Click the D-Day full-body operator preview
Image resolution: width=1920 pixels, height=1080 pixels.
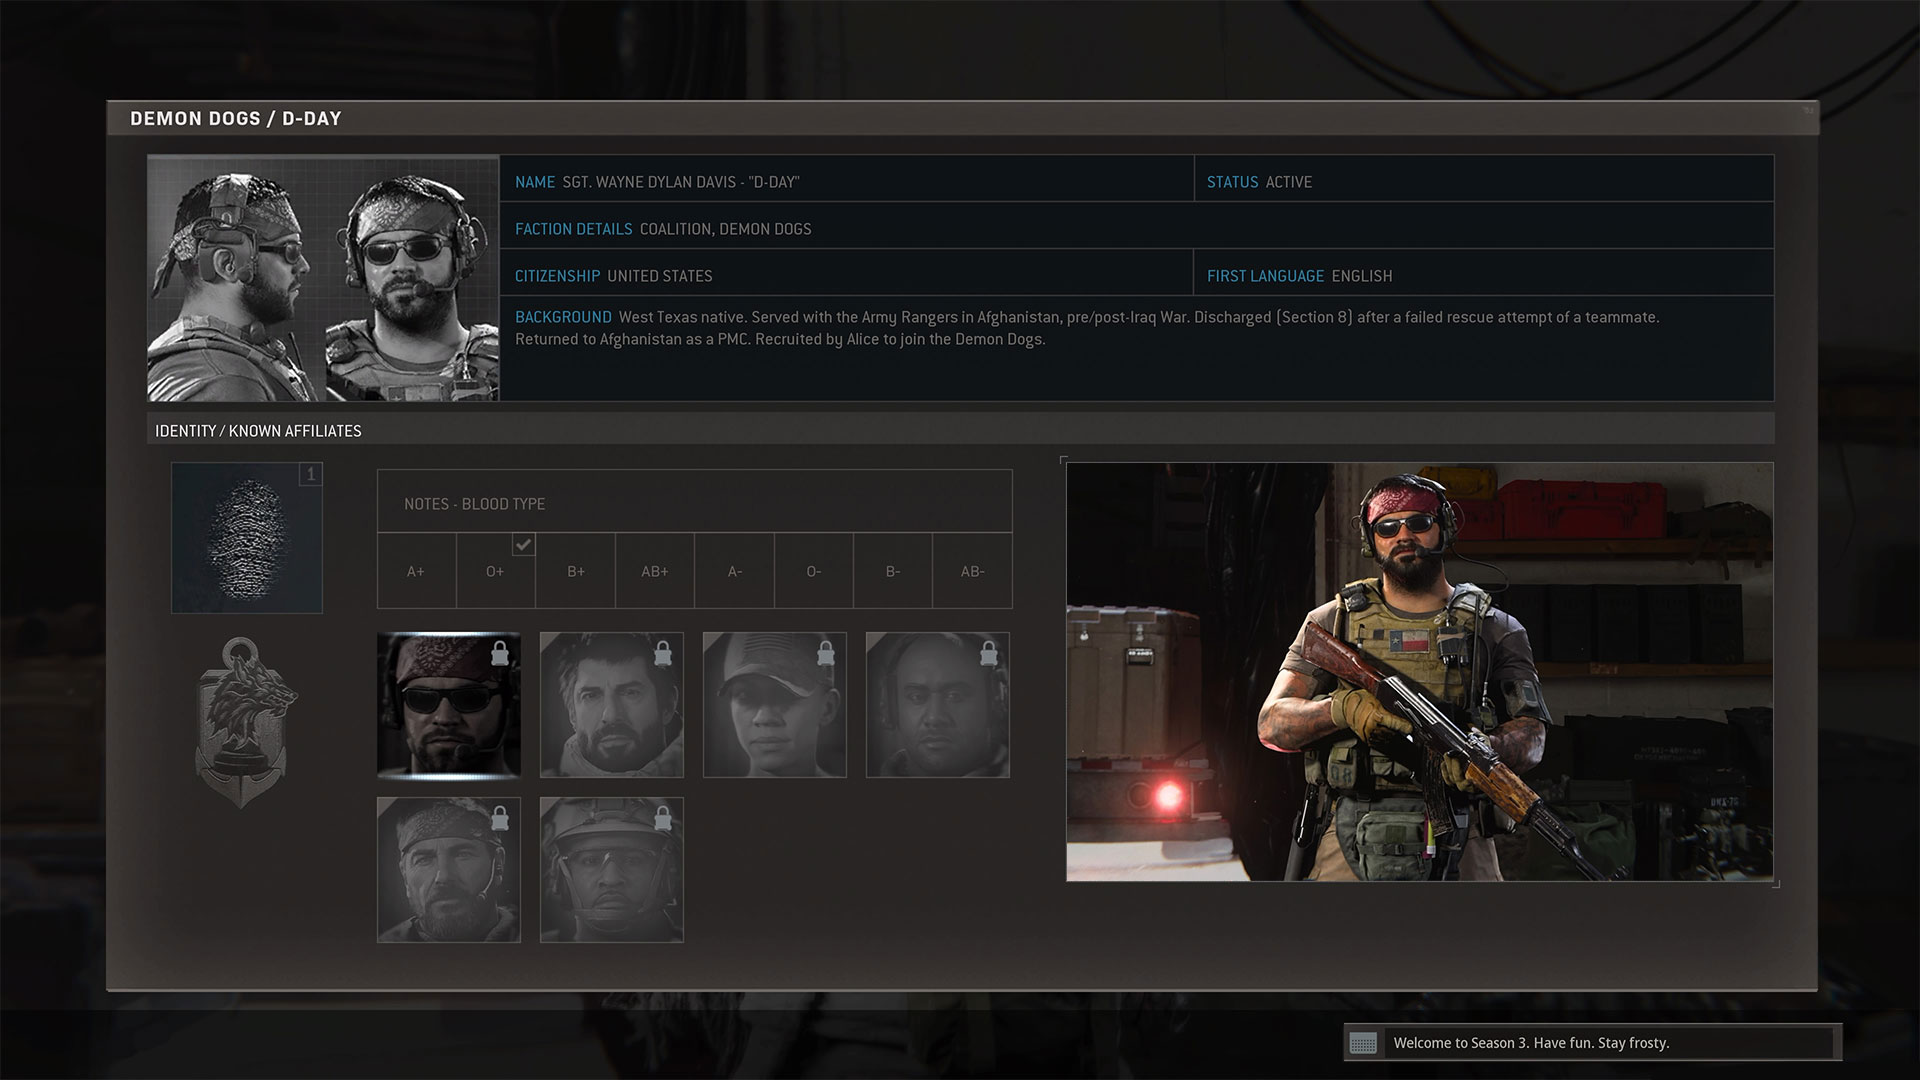click(x=1420, y=672)
